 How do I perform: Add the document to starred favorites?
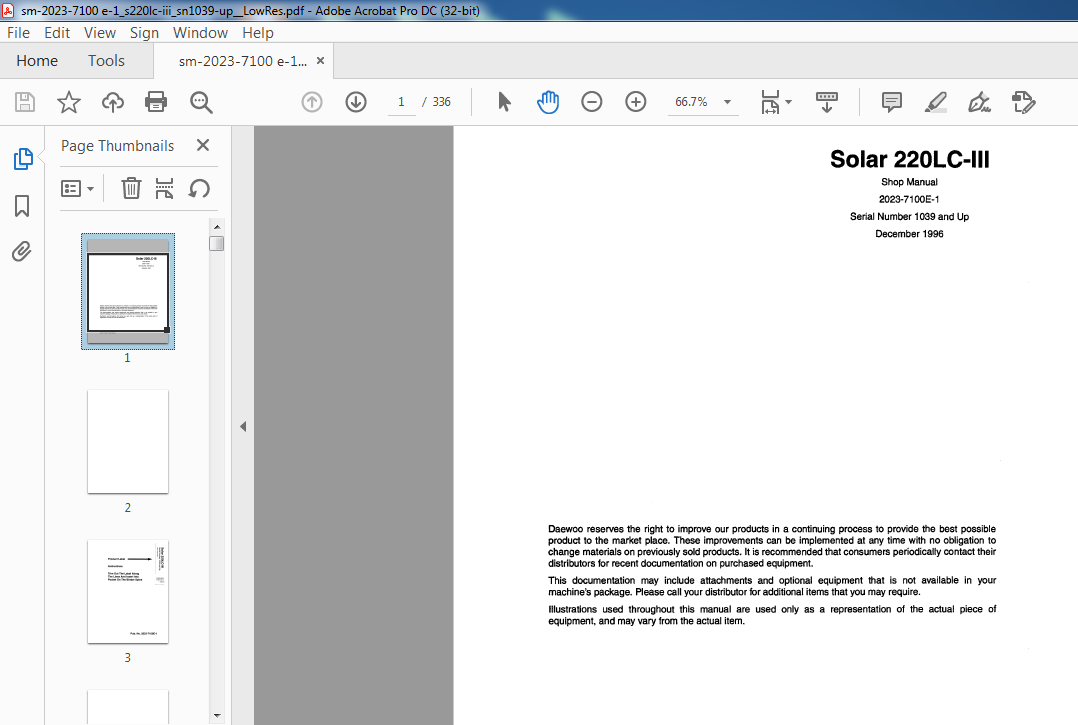click(x=69, y=102)
